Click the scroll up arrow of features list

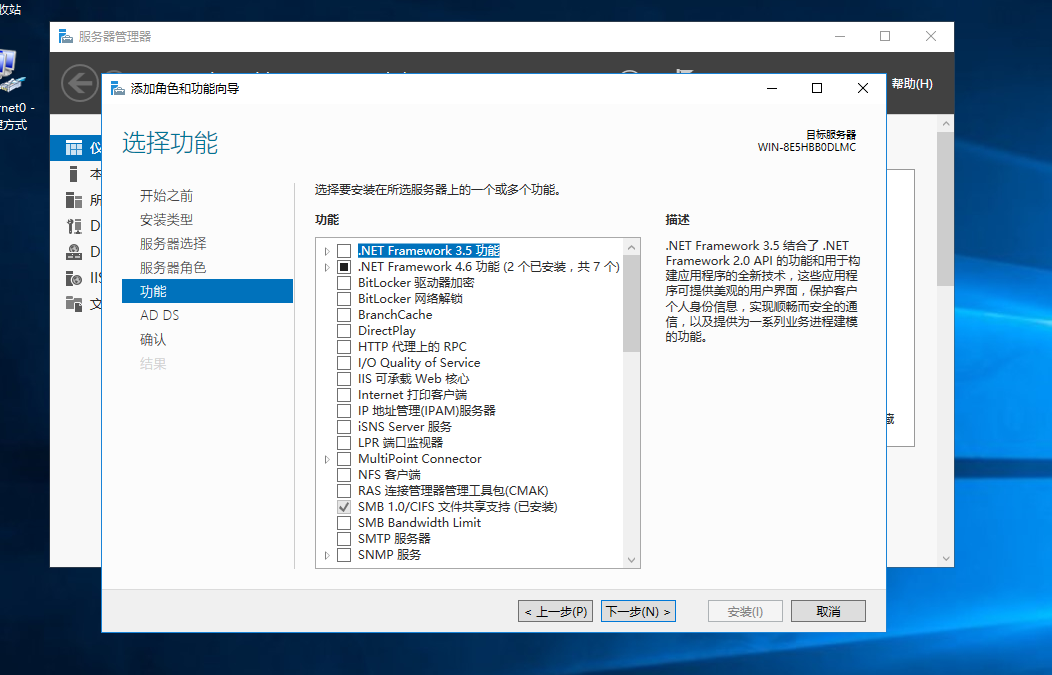pos(631,248)
